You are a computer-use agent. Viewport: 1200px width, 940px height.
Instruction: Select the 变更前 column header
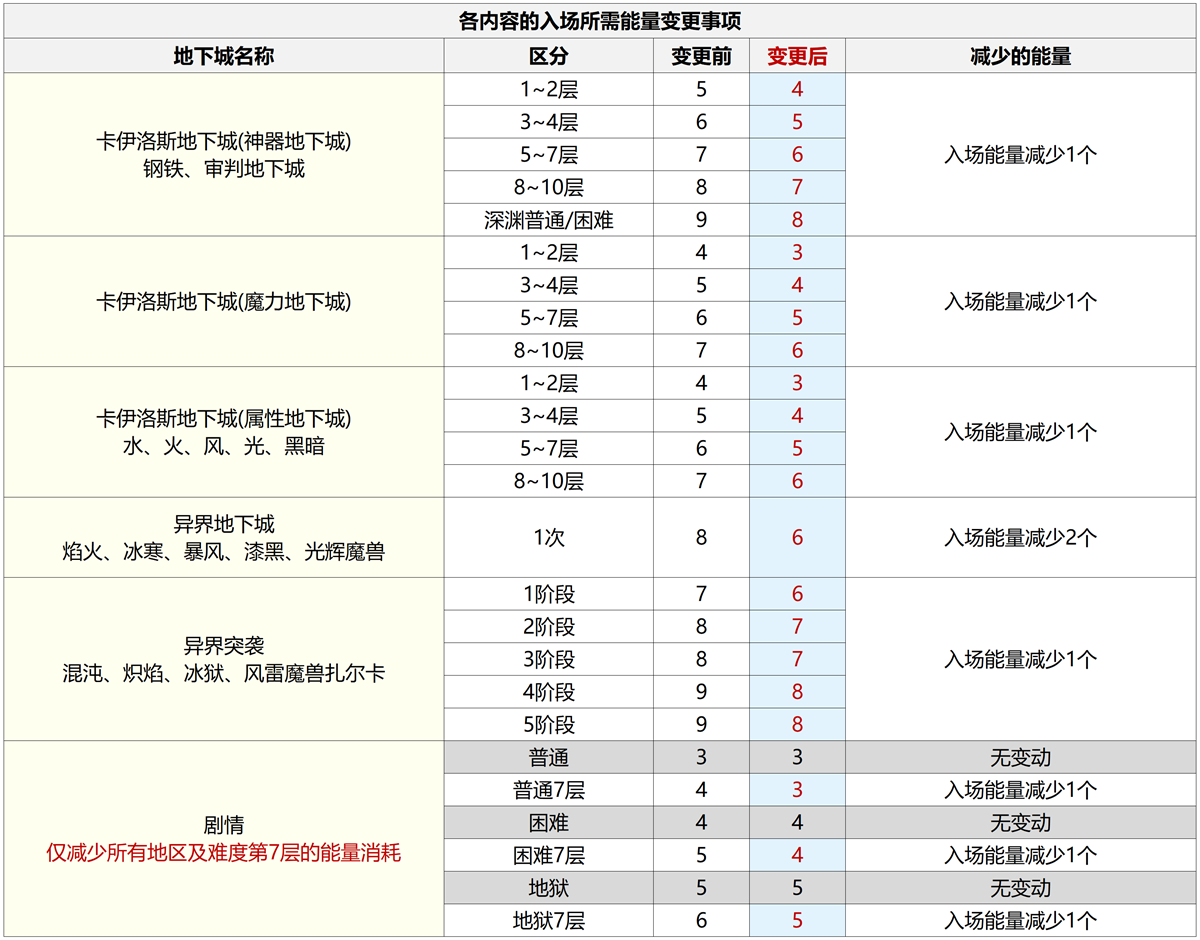701,56
